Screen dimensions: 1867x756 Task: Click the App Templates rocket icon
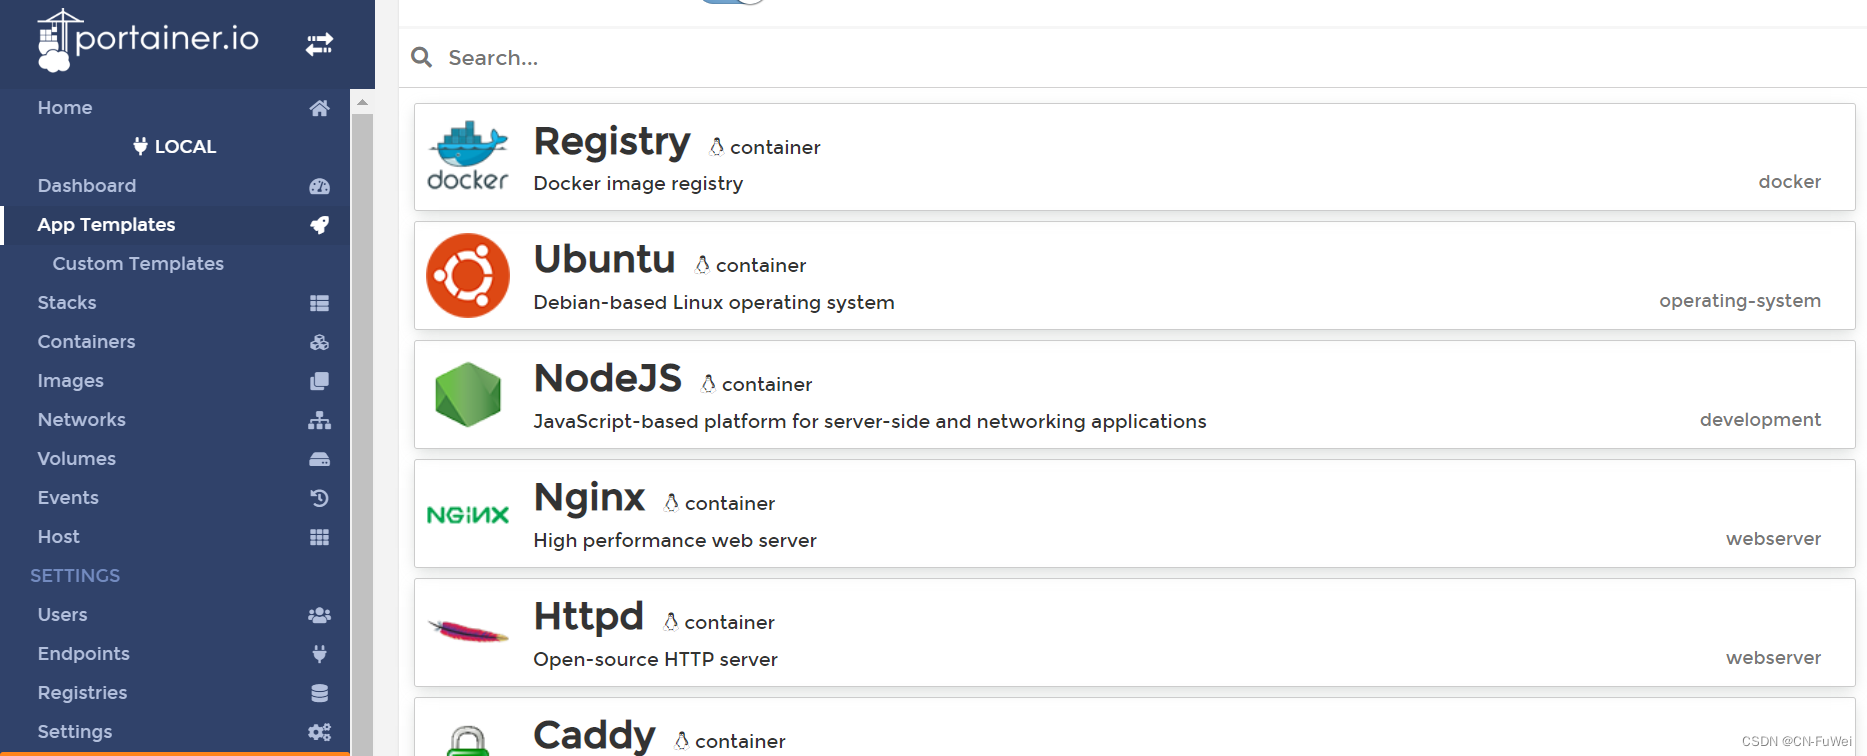click(319, 225)
